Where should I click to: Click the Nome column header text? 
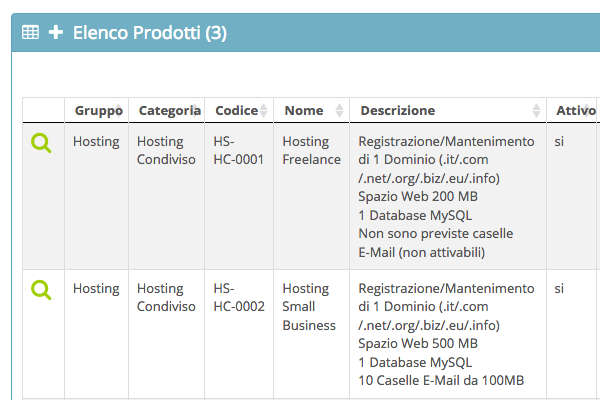point(304,111)
